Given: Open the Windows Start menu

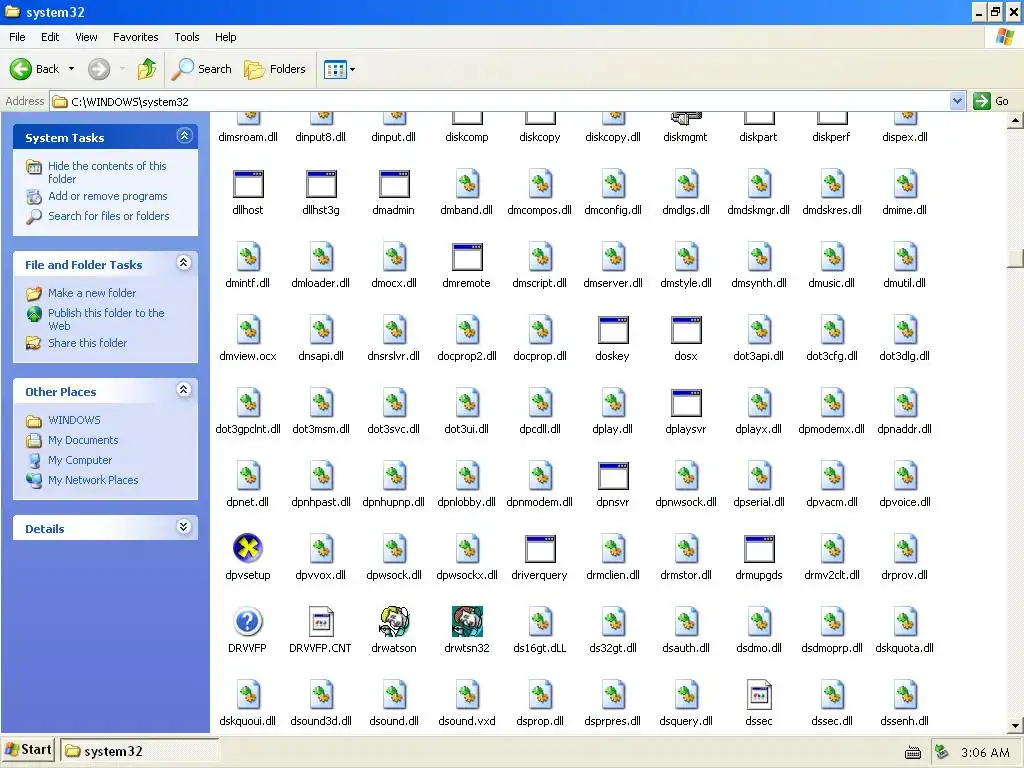Looking at the screenshot, I should [28, 750].
